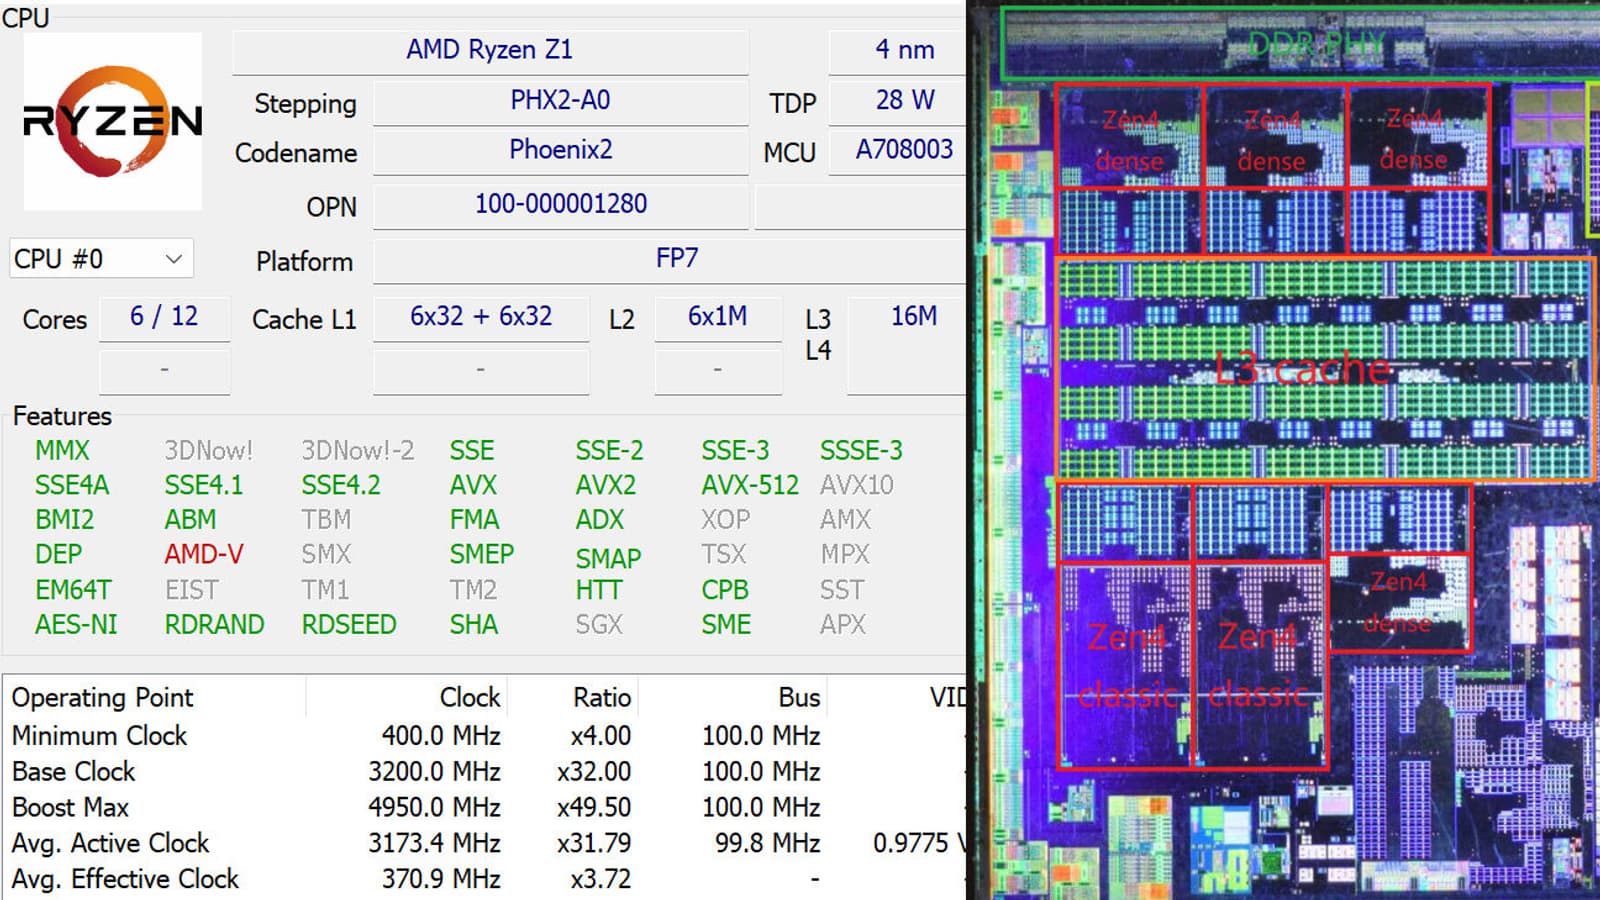Click the A708003 microcode value
Image resolution: width=1600 pixels, height=900 pixels.
point(904,150)
